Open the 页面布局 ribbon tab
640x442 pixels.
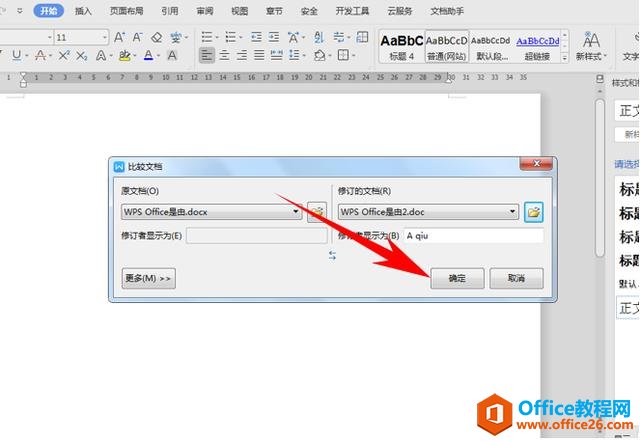[x=127, y=11]
